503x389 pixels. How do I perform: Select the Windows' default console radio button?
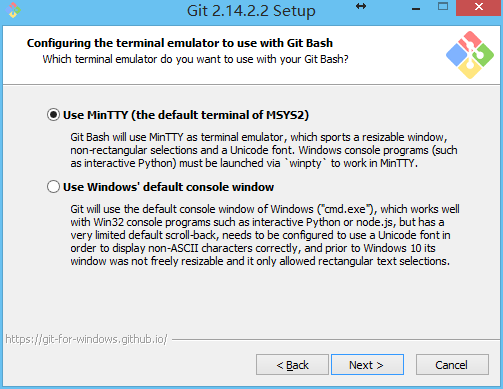click(53, 187)
